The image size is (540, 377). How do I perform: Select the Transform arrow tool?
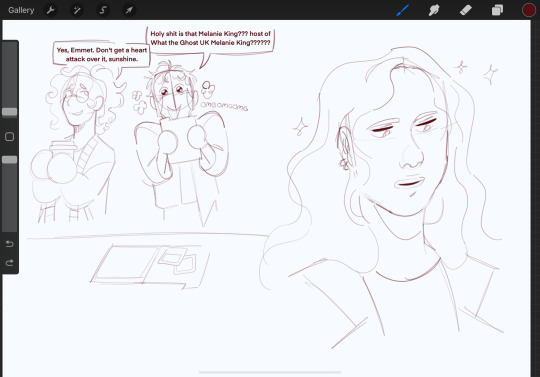[129, 10]
